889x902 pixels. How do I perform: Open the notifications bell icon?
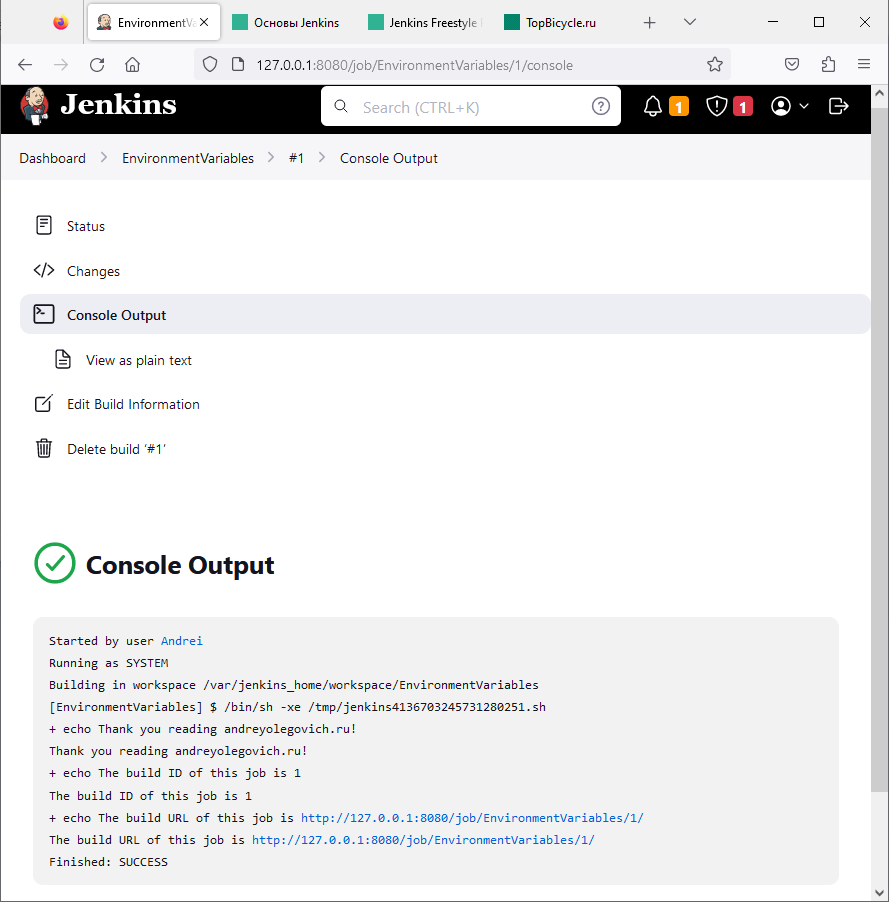653,106
